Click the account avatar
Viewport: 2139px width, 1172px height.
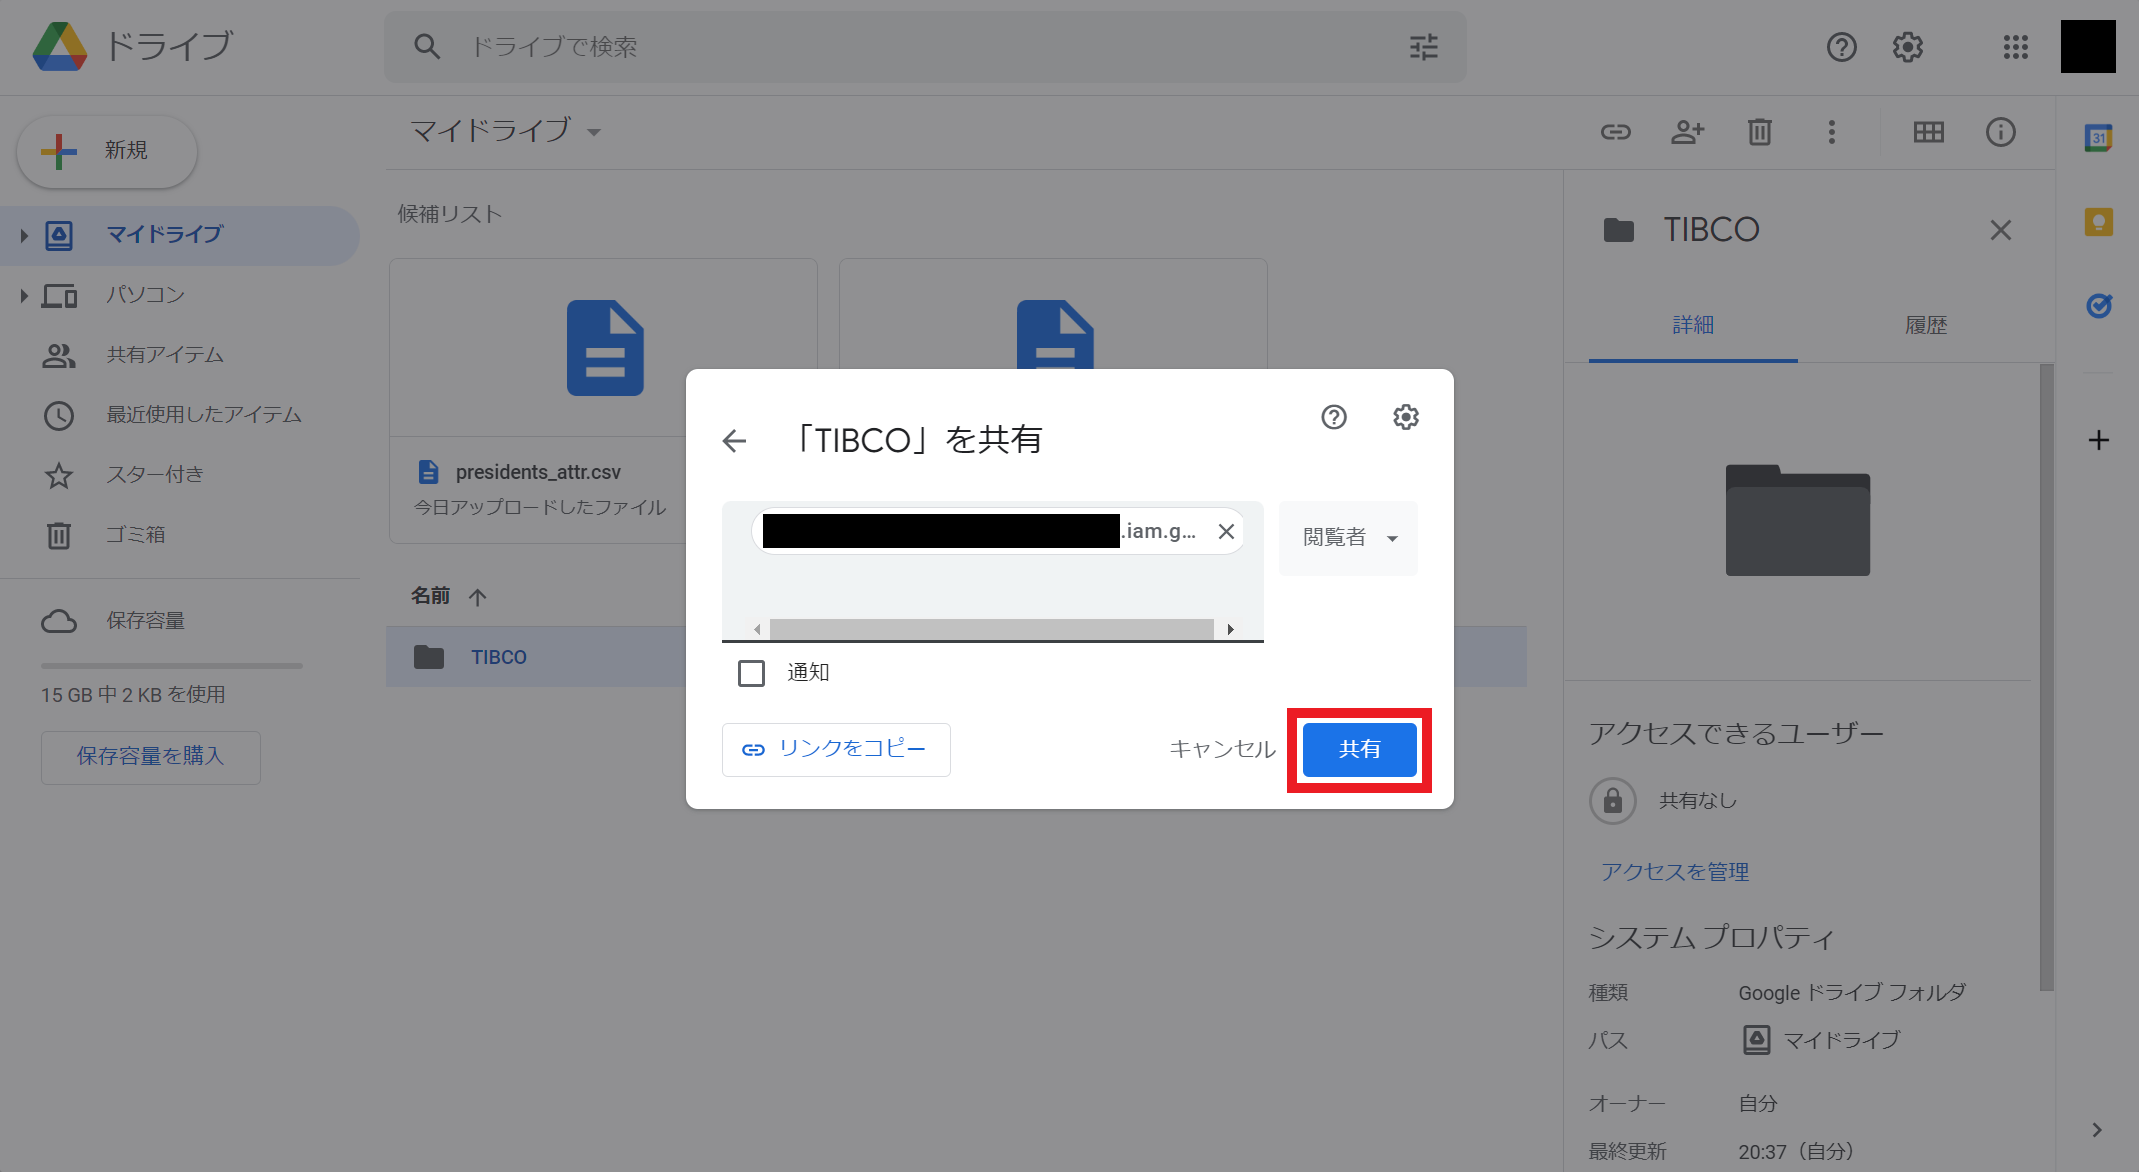click(2088, 47)
